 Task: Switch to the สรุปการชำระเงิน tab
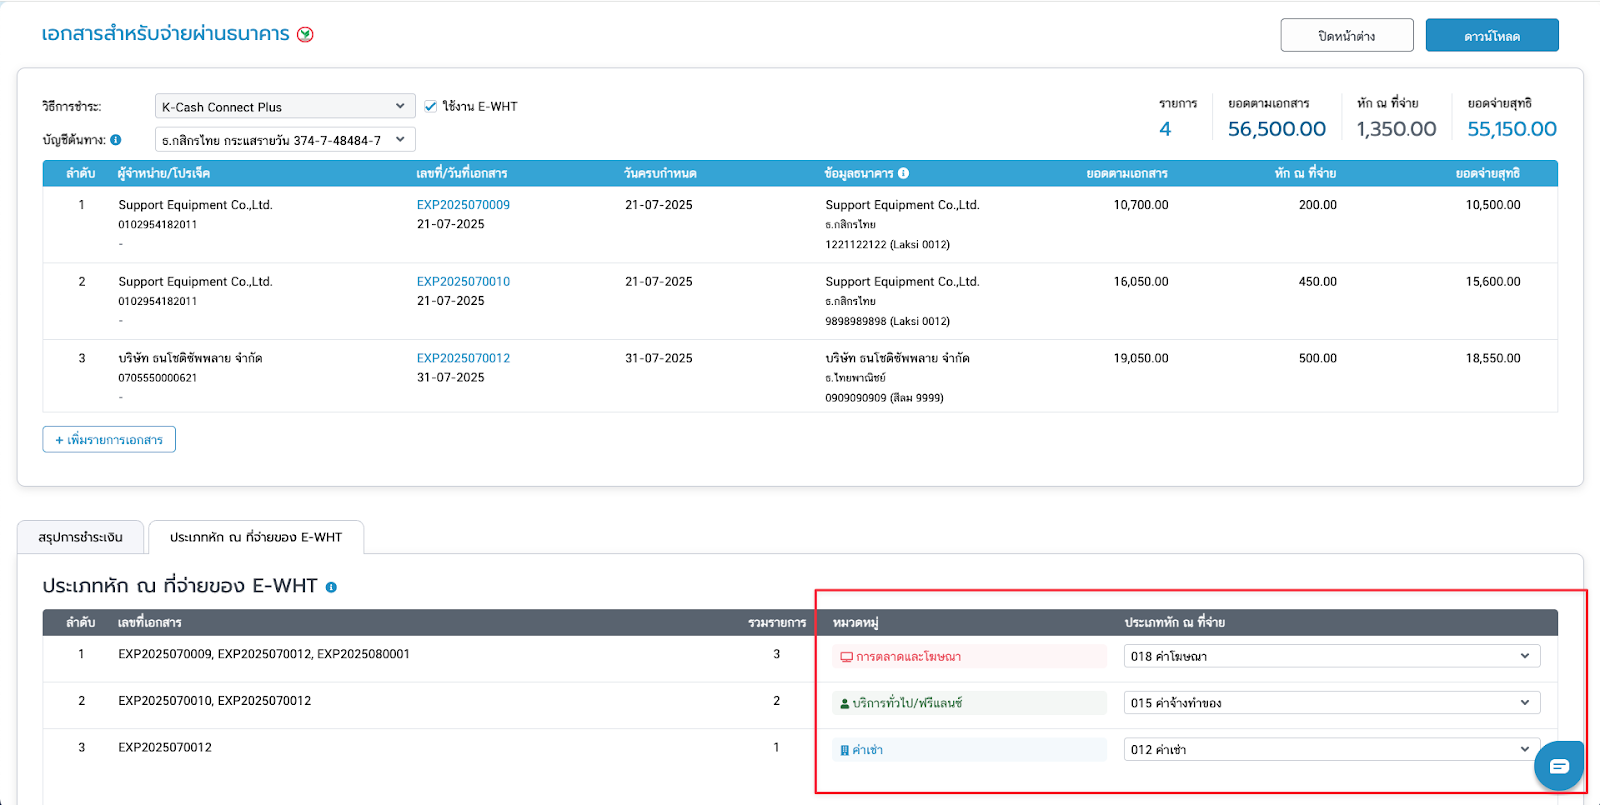pos(81,537)
